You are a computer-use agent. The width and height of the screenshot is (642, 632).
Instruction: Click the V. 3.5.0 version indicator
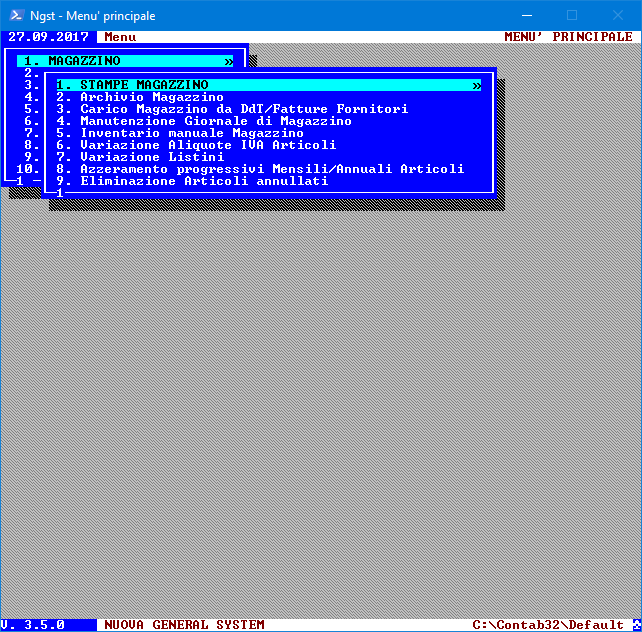(x=34, y=624)
